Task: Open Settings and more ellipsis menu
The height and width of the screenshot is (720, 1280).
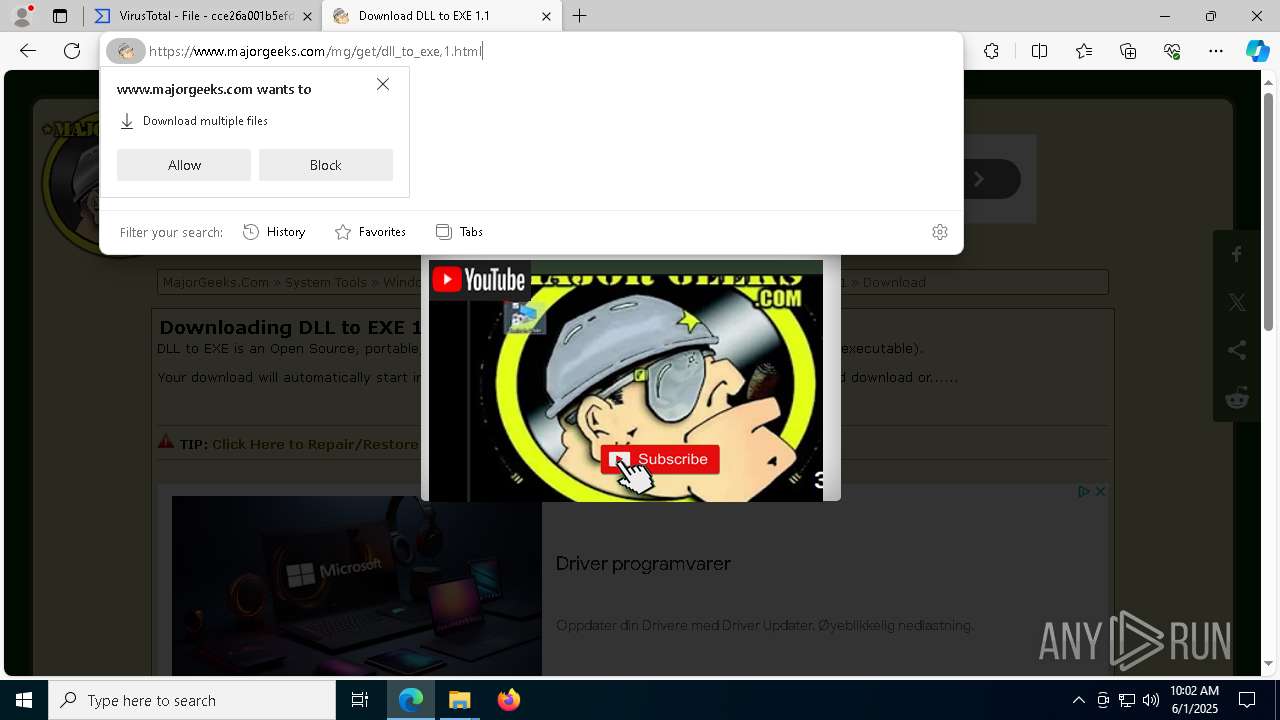Action: pyautogui.click(x=1216, y=51)
